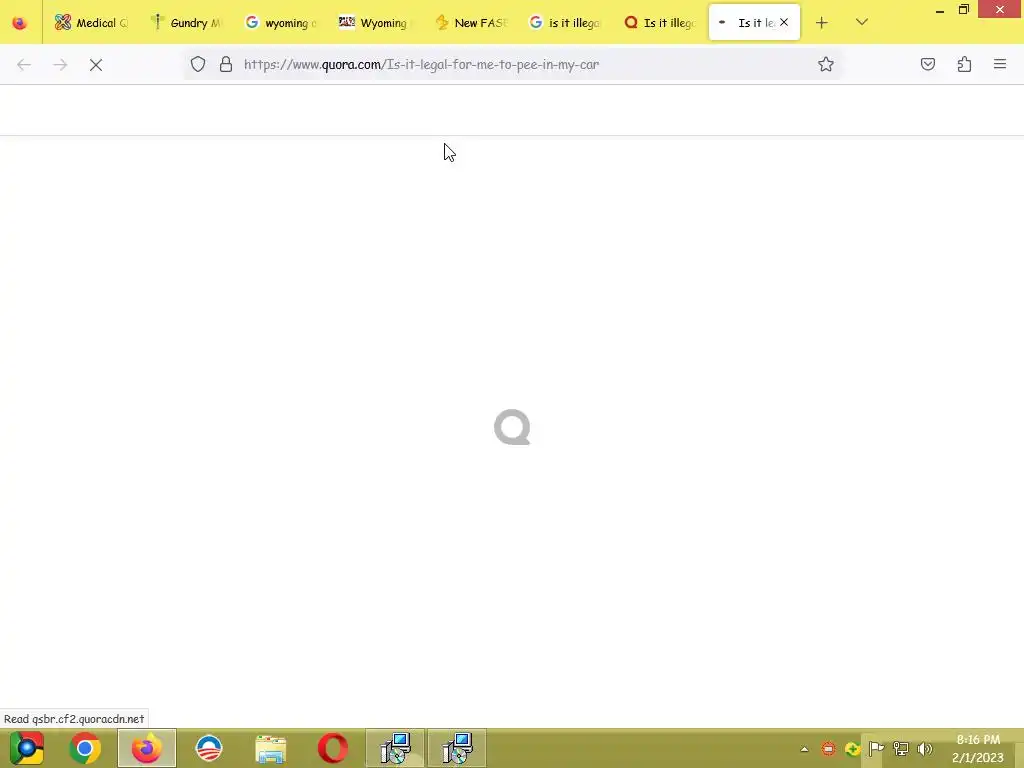Click the Action Center flag tray icon

point(876,749)
